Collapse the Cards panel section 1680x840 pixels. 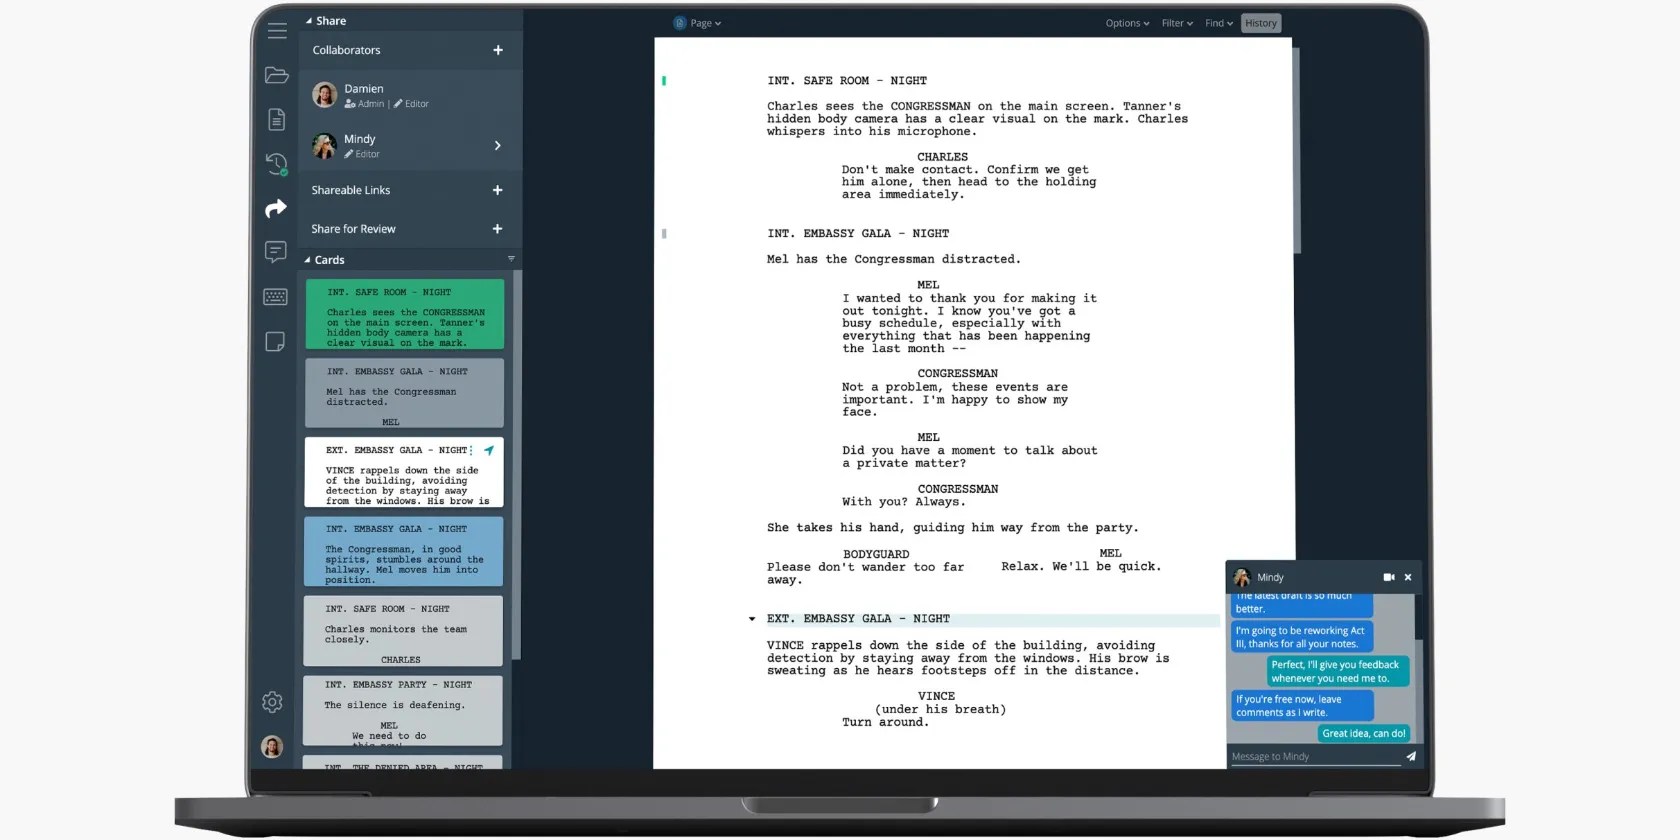point(308,260)
